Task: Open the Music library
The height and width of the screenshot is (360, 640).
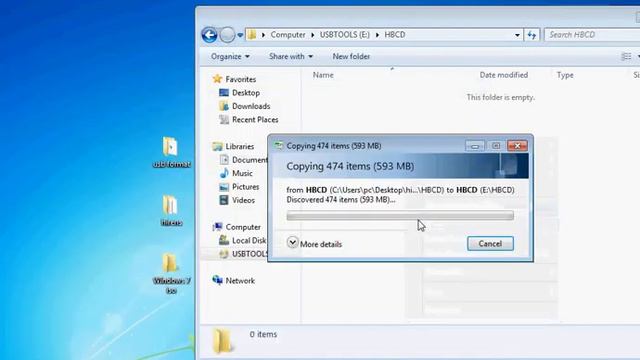Action: point(242,173)
